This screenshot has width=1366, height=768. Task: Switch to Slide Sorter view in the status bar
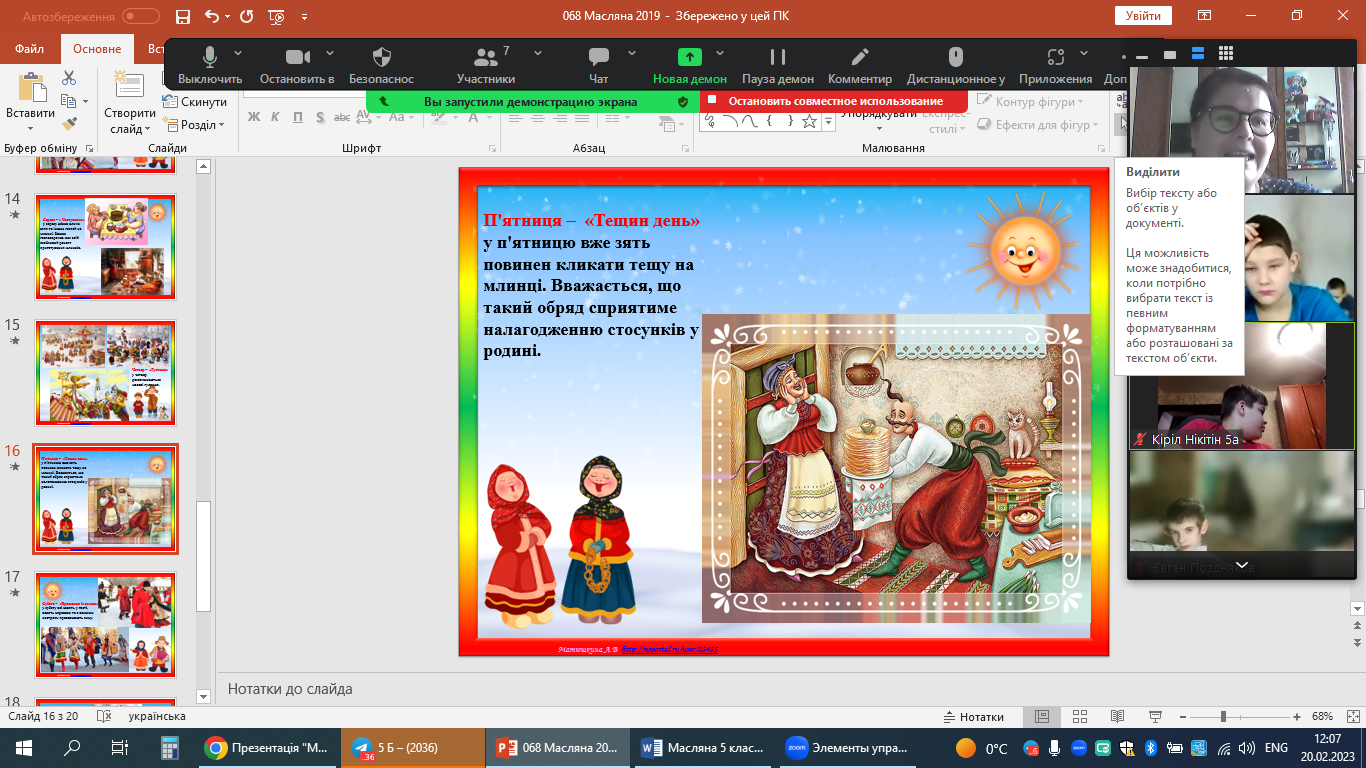coord(1079,717)
